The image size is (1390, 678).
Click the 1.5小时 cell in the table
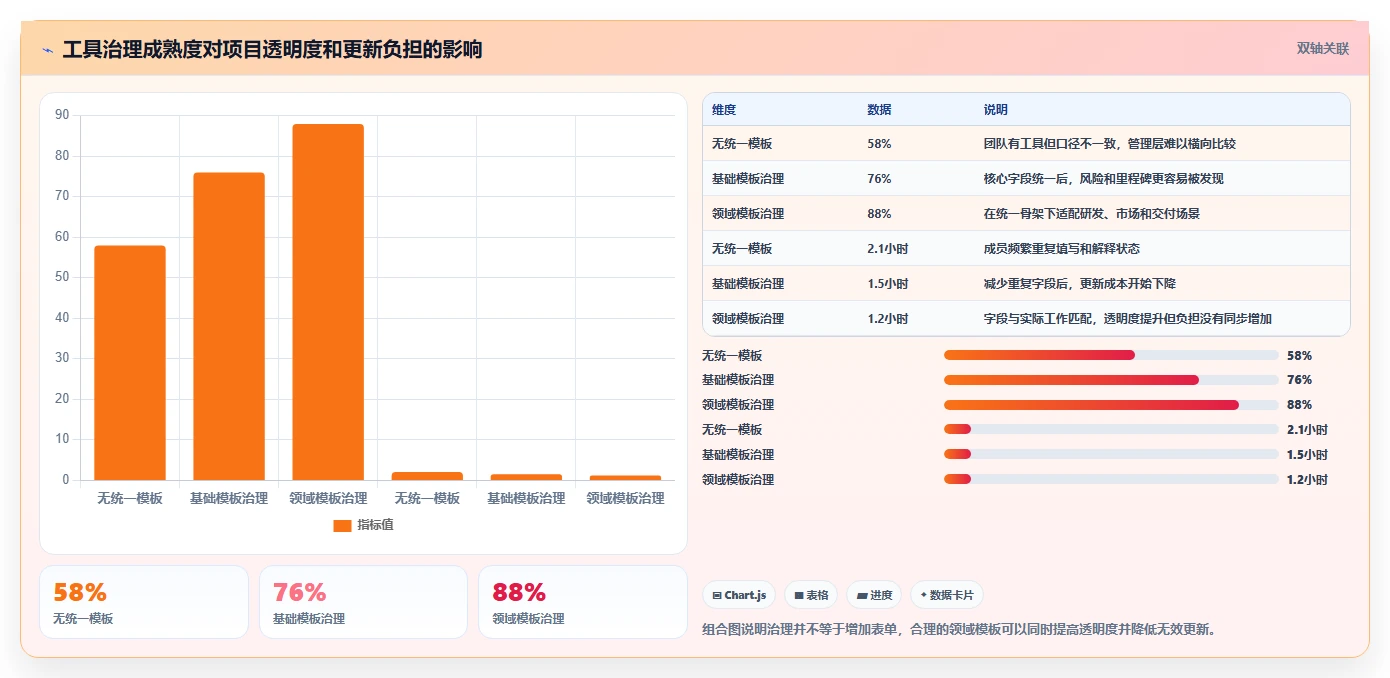click(x=888, y=284)
